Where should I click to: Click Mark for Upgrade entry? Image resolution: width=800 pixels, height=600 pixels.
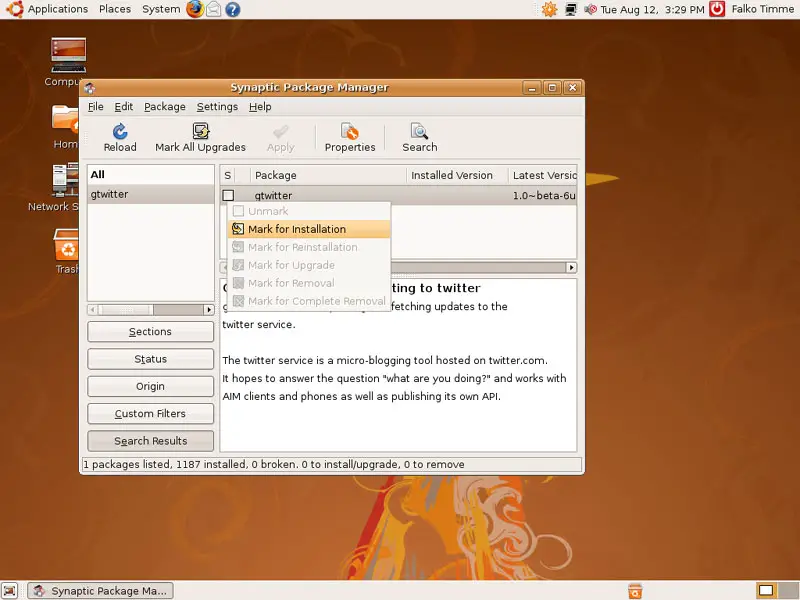pos(309,265)
